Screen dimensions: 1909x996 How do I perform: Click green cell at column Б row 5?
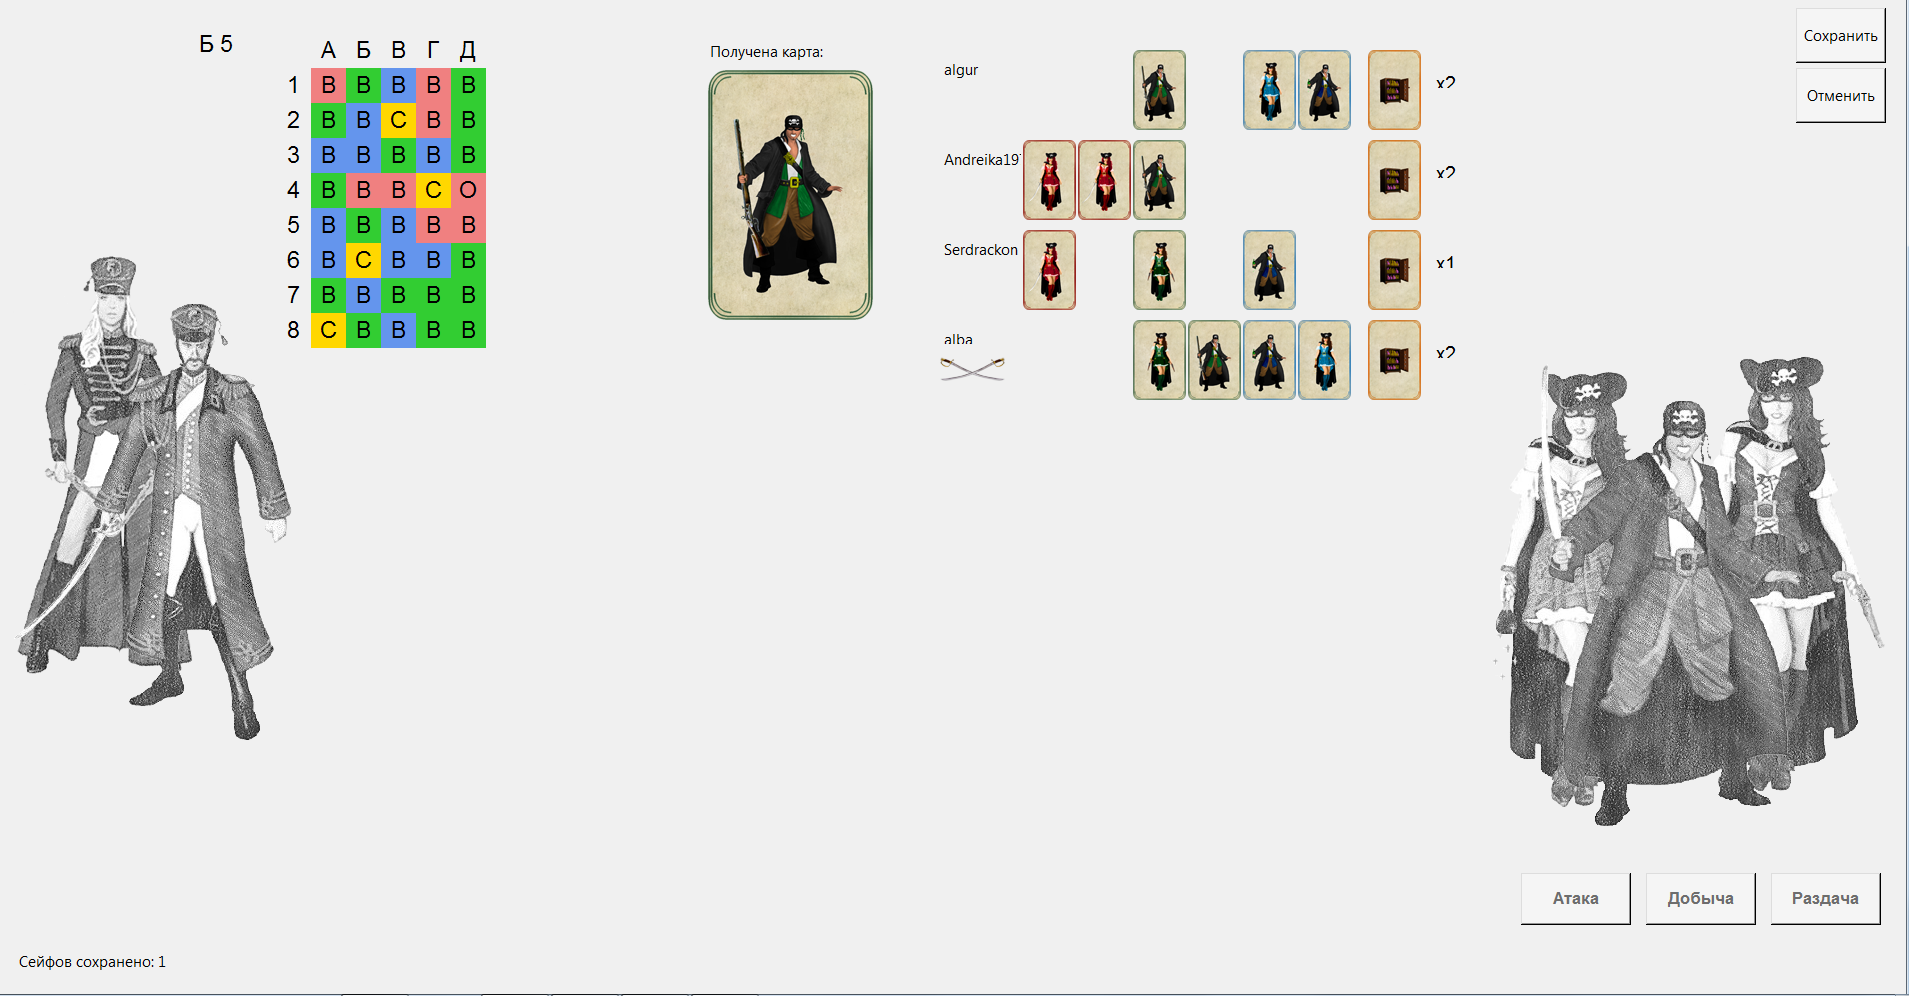tap(363, 225)
